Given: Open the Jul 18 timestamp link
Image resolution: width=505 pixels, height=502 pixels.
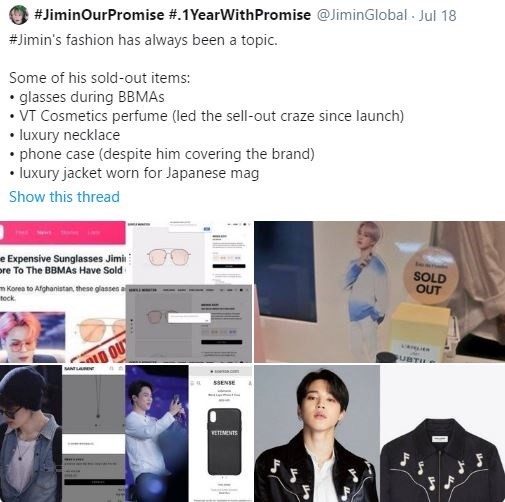Looking at the screenshot, I should point(437,16).
